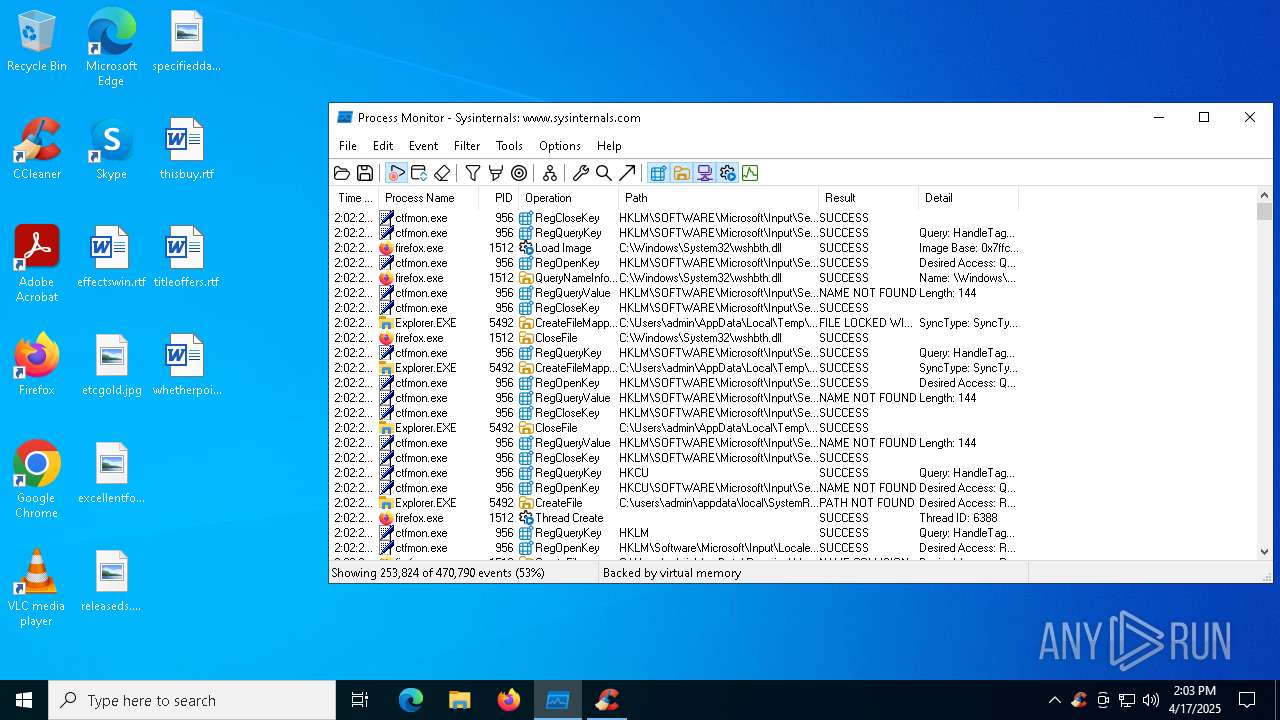Click the Detail column header
Viewport: 1280px width, 720px height.
pos(969,198)
